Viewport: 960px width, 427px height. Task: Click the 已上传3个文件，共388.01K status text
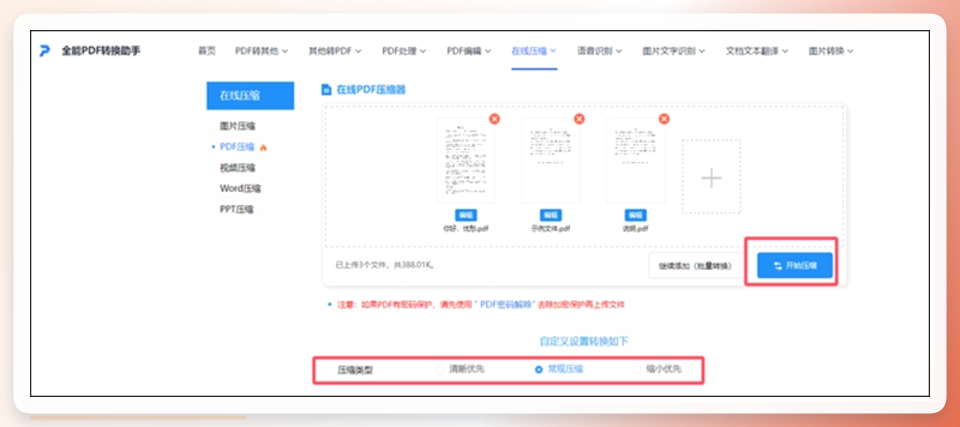pos(384,266)
